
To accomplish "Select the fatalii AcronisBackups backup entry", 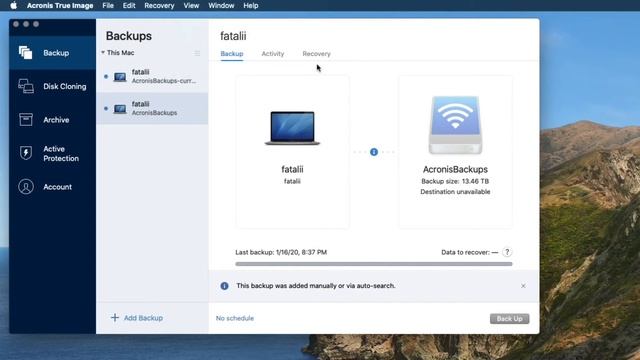I will [x=152, y=108].
